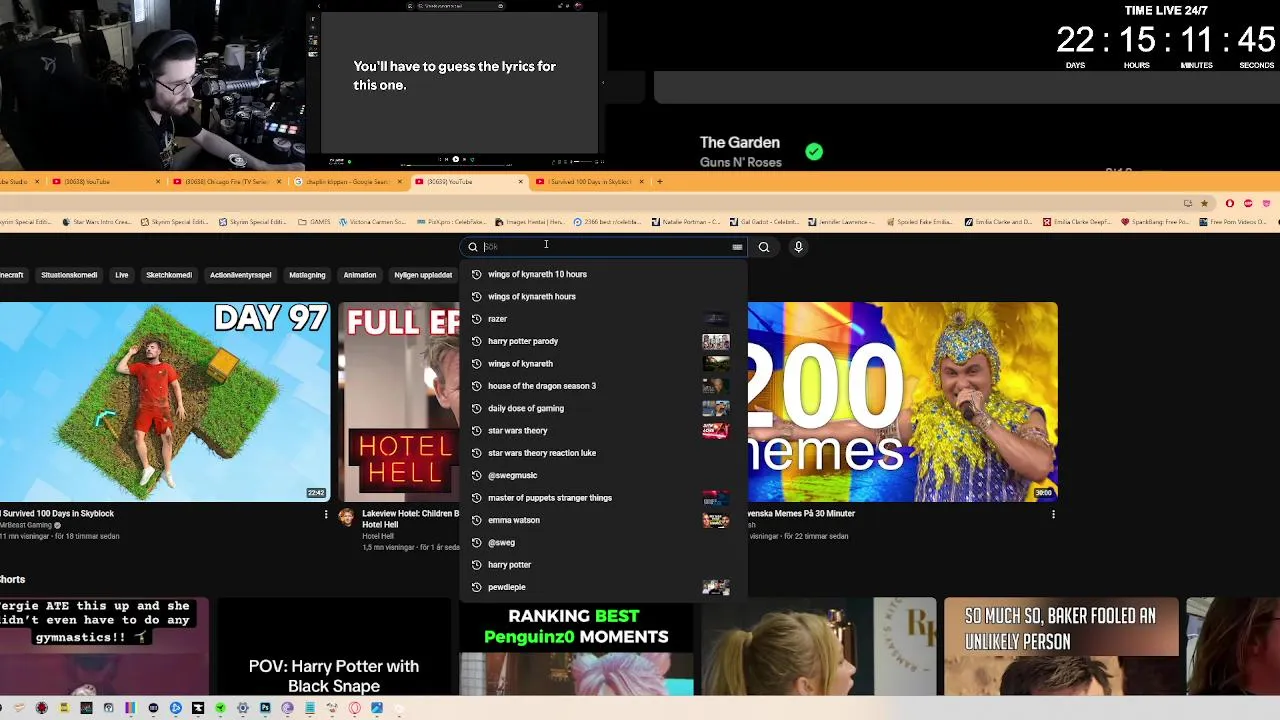
Task: Choose 'house of the dragon season 3' suggestion
Action: point(603,386)
